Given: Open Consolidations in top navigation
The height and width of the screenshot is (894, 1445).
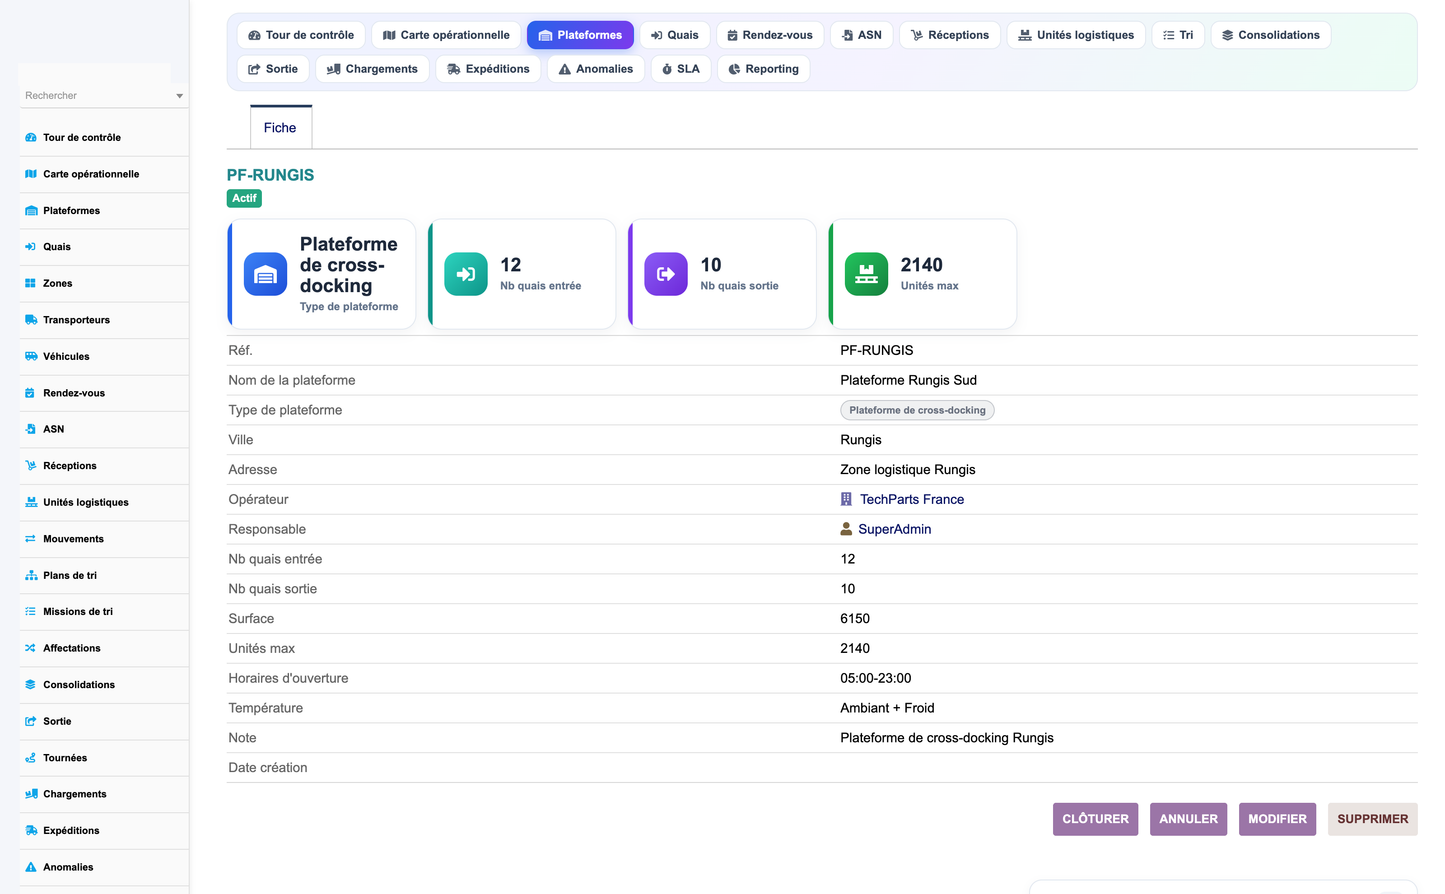Looking at the screenshot, I should 1271,35.
